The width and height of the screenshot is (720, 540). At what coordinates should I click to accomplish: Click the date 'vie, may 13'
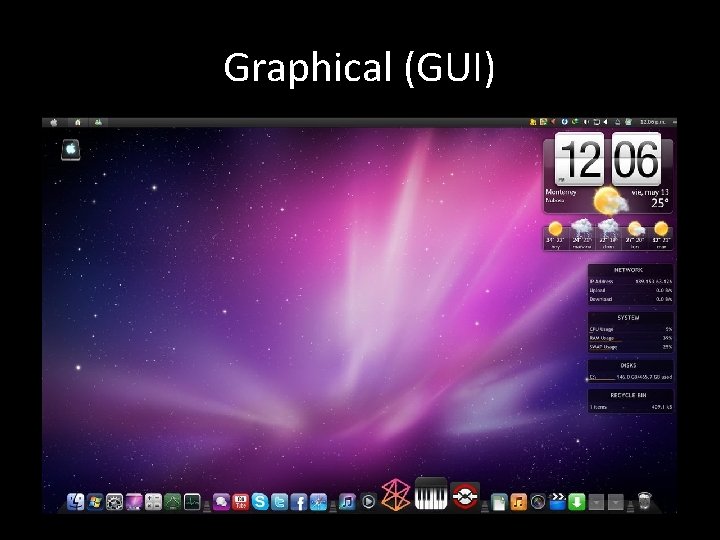pos(650,192)
